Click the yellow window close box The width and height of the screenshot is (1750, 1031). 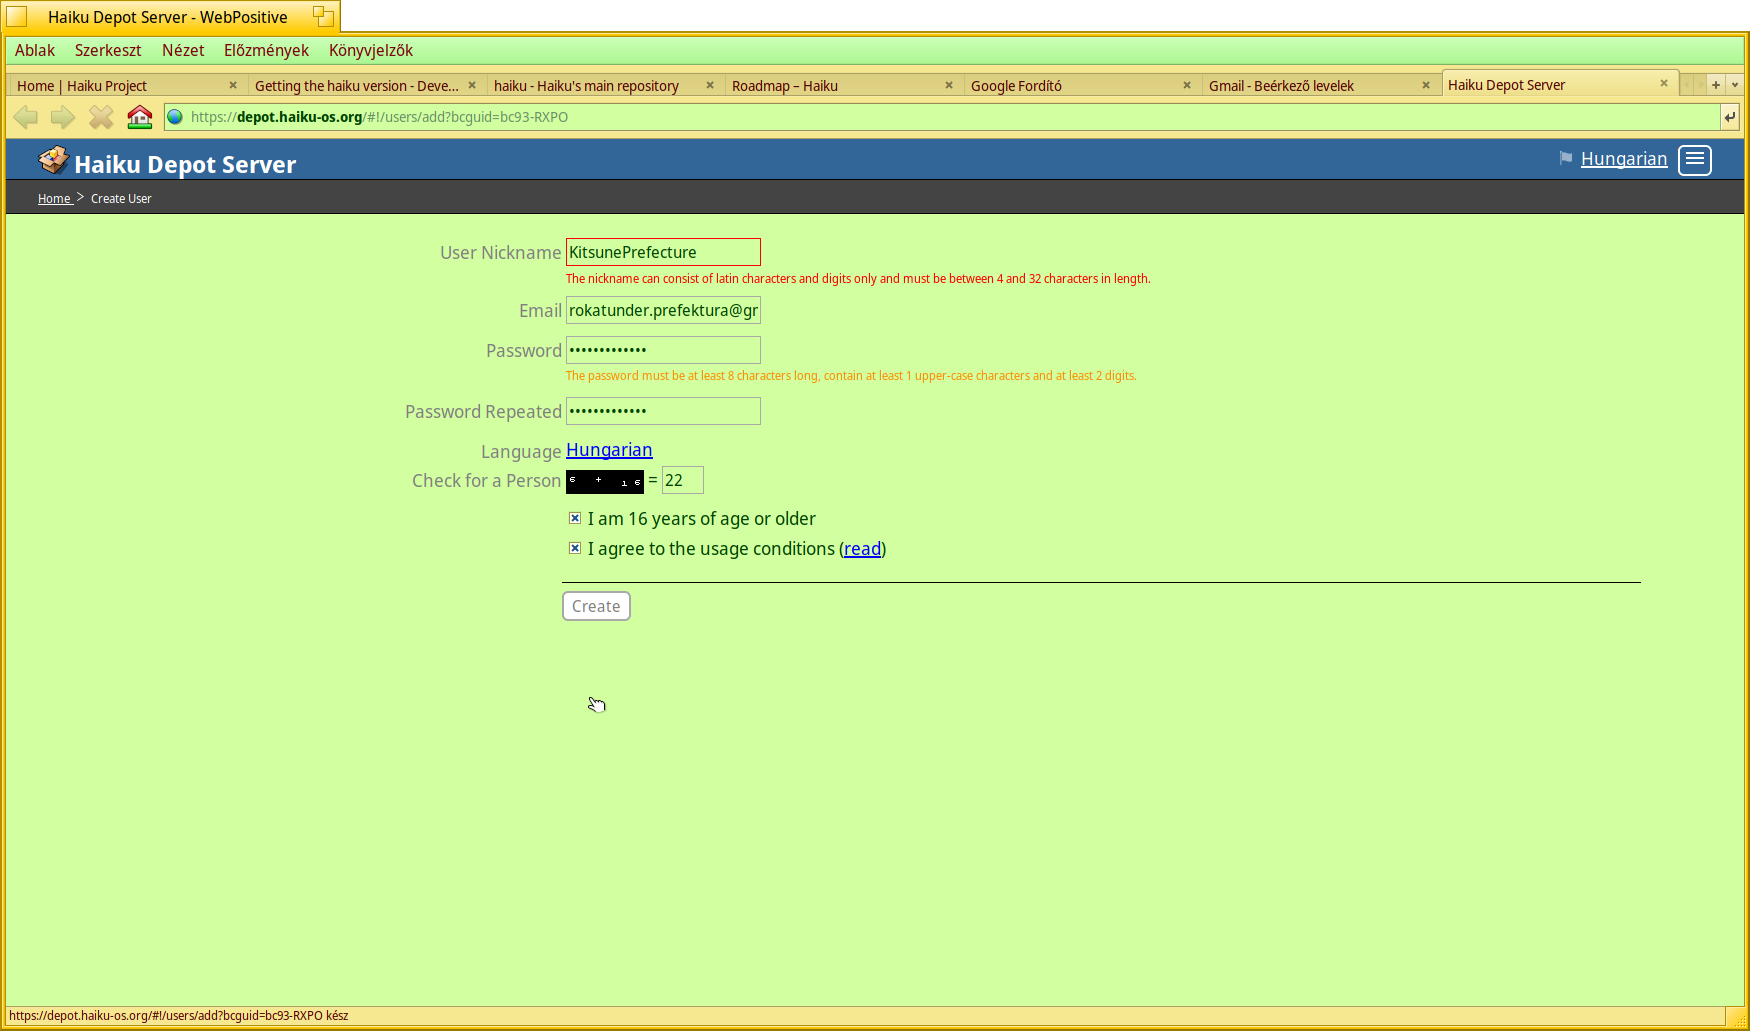[x=17, y=17]
